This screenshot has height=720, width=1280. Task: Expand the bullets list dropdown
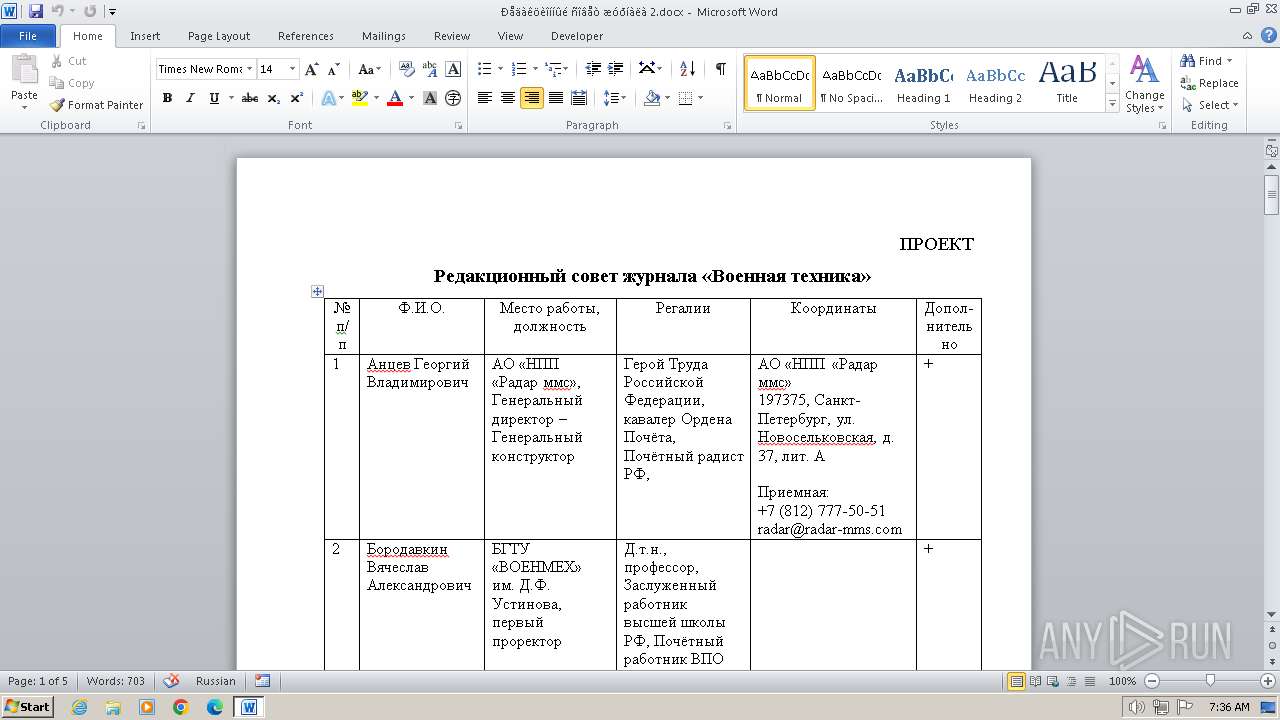[502, 69]
